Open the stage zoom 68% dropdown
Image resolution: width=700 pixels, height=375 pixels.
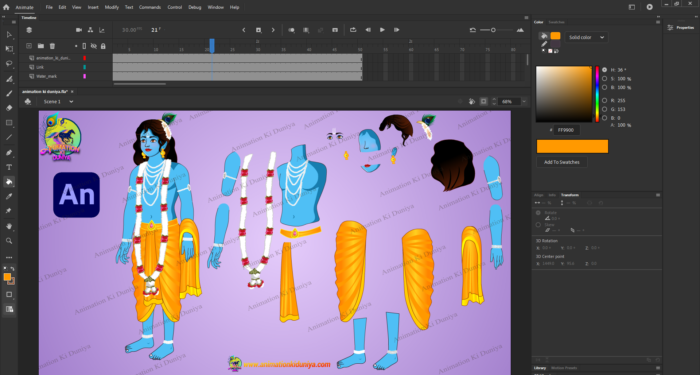point(512,102)
